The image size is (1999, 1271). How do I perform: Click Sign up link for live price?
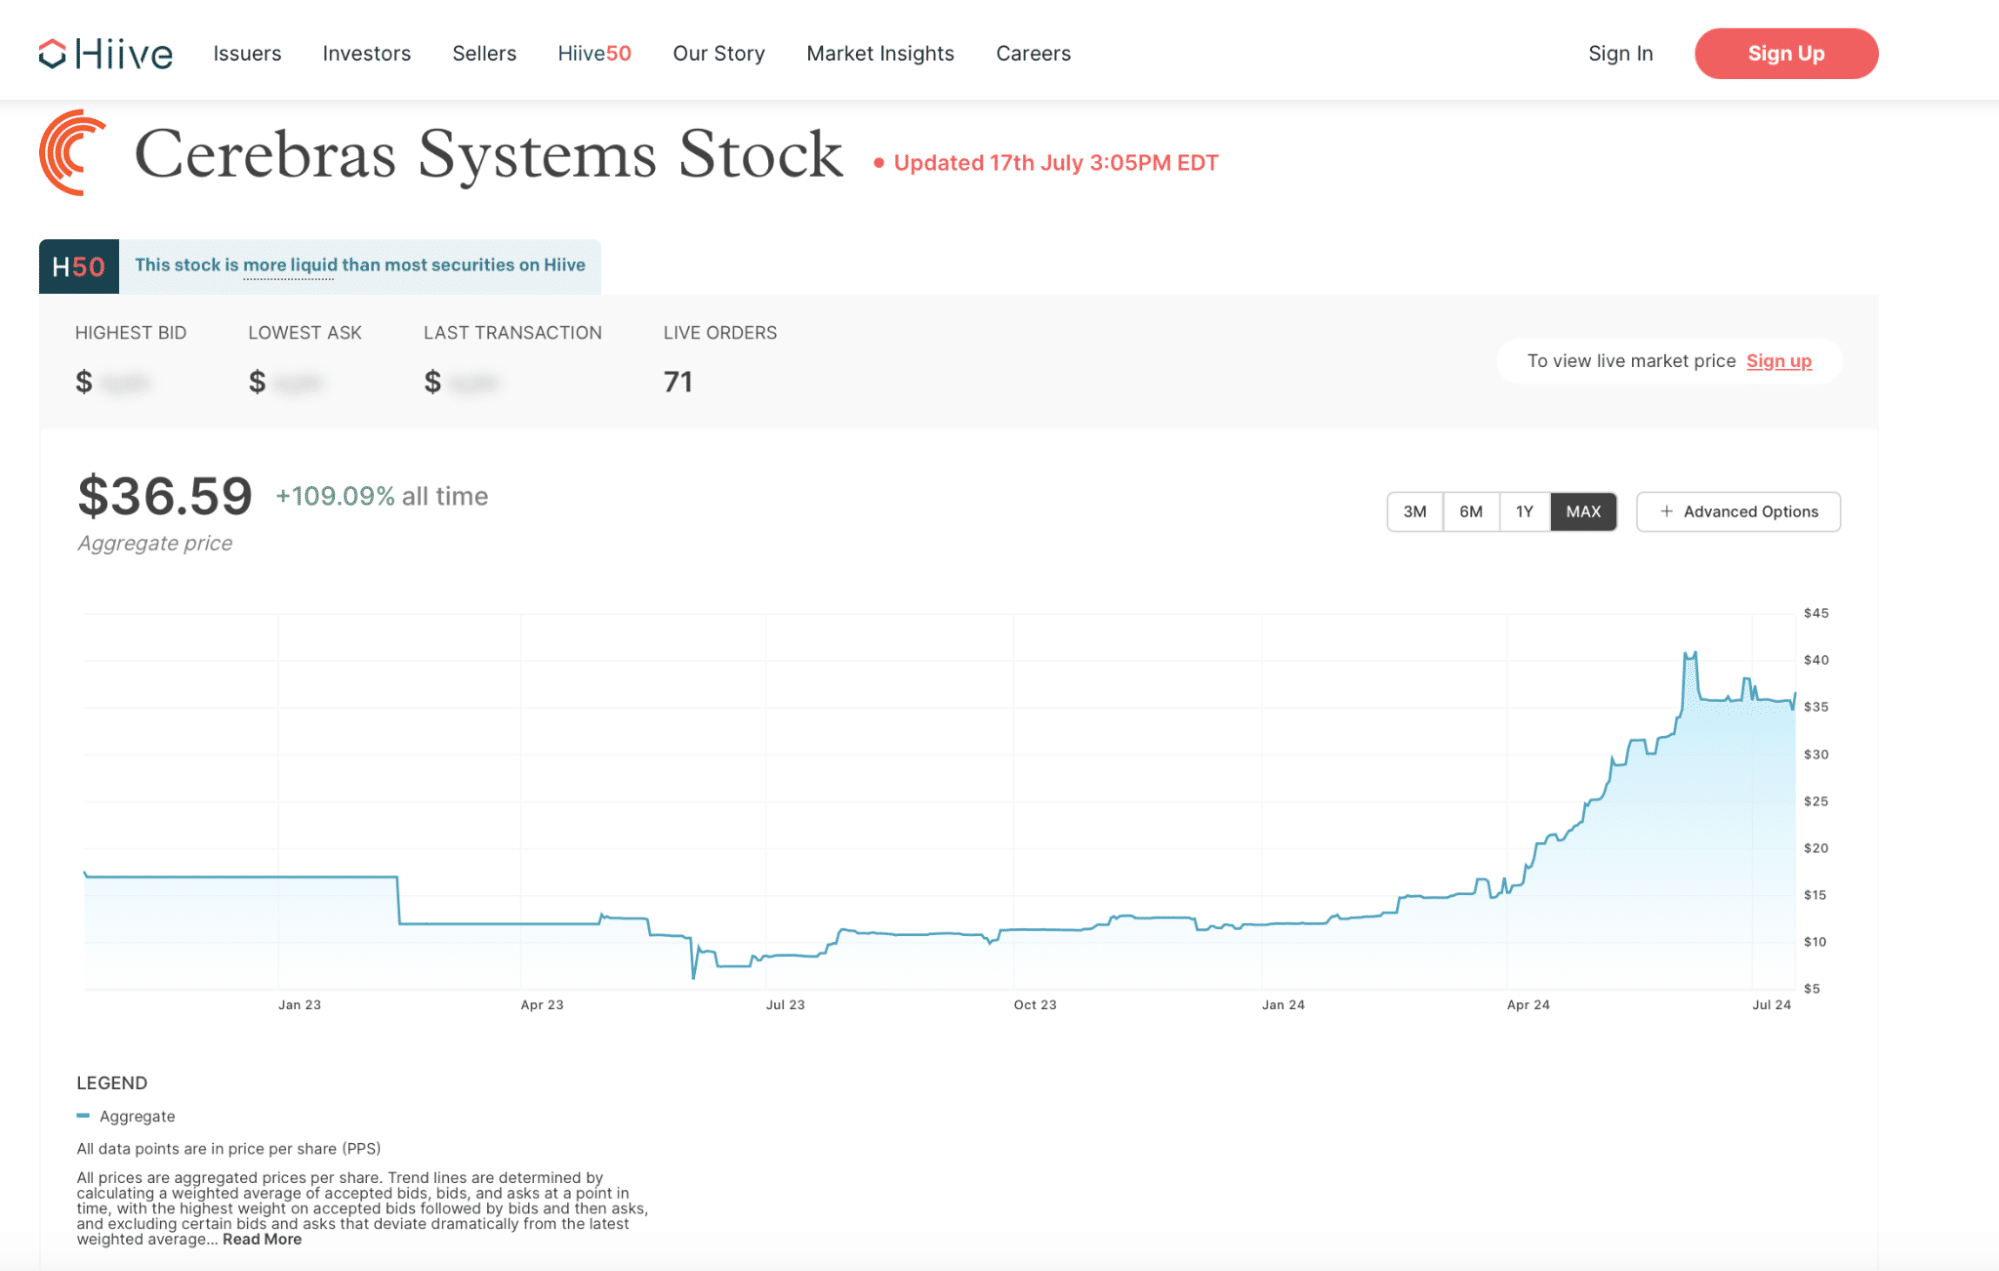[1778, 361]
